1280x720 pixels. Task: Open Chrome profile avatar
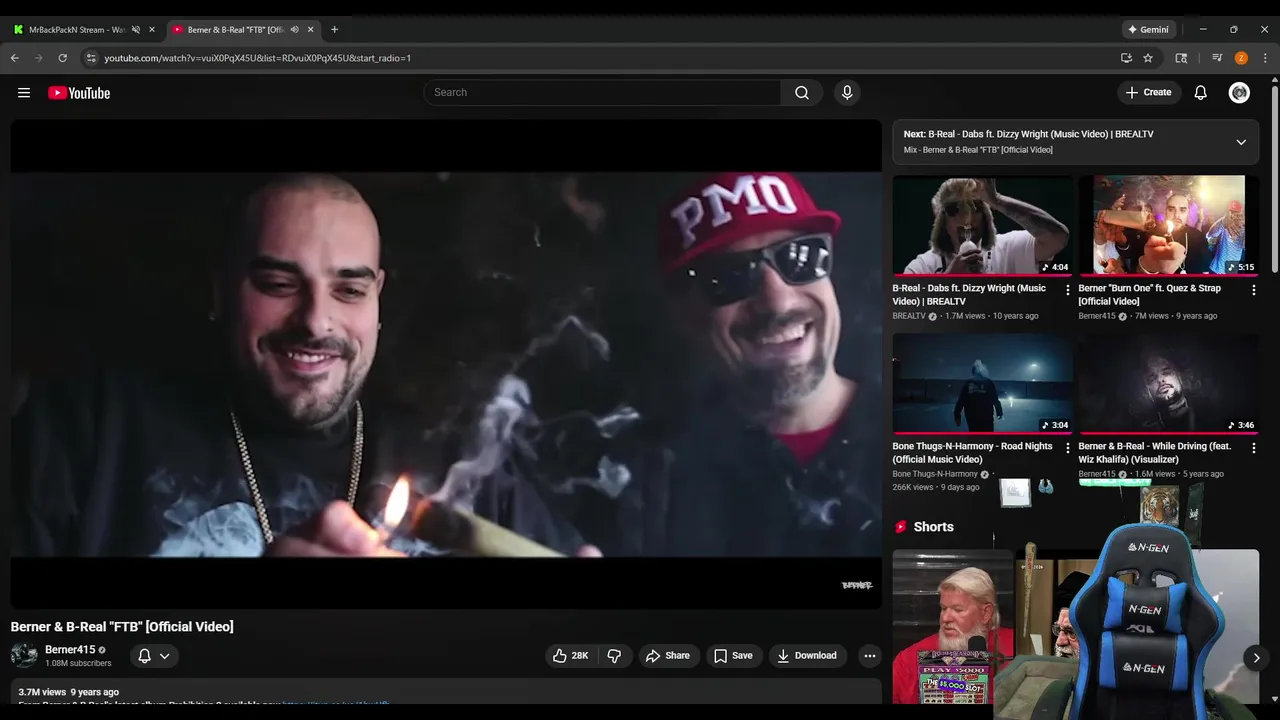[x=1241, y=58]
